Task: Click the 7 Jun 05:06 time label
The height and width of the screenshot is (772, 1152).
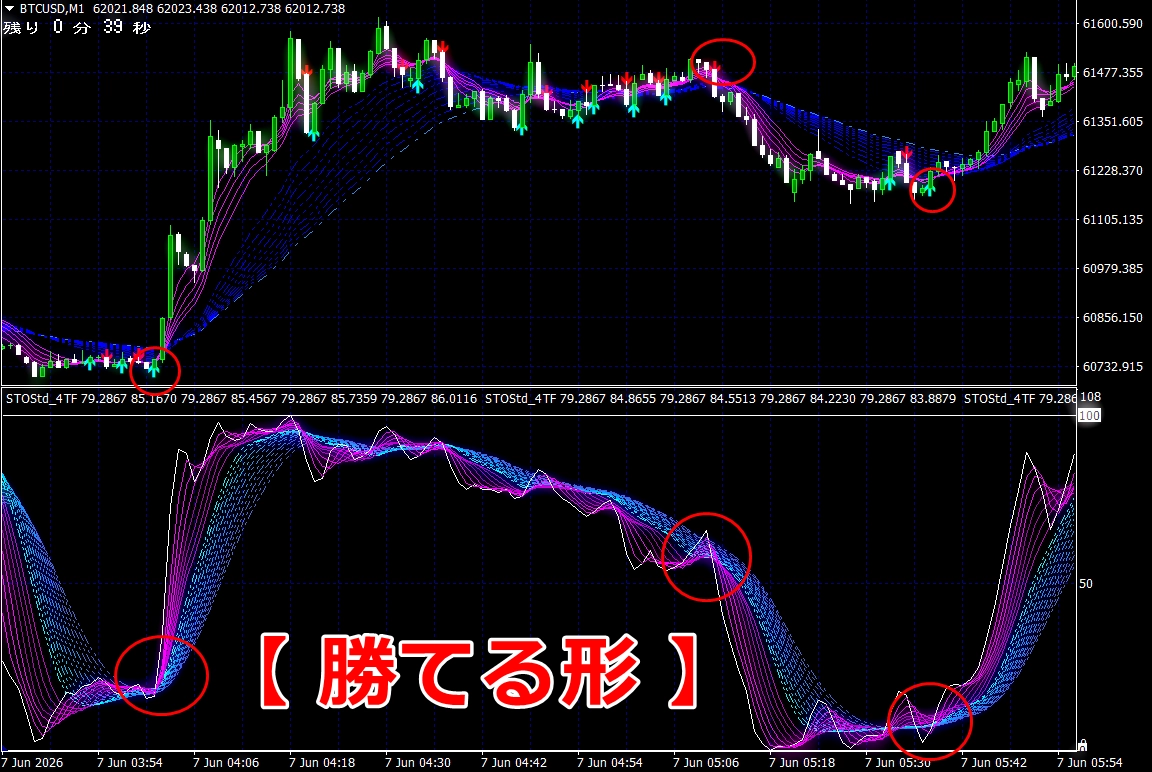Action: (x=706, y=763)
